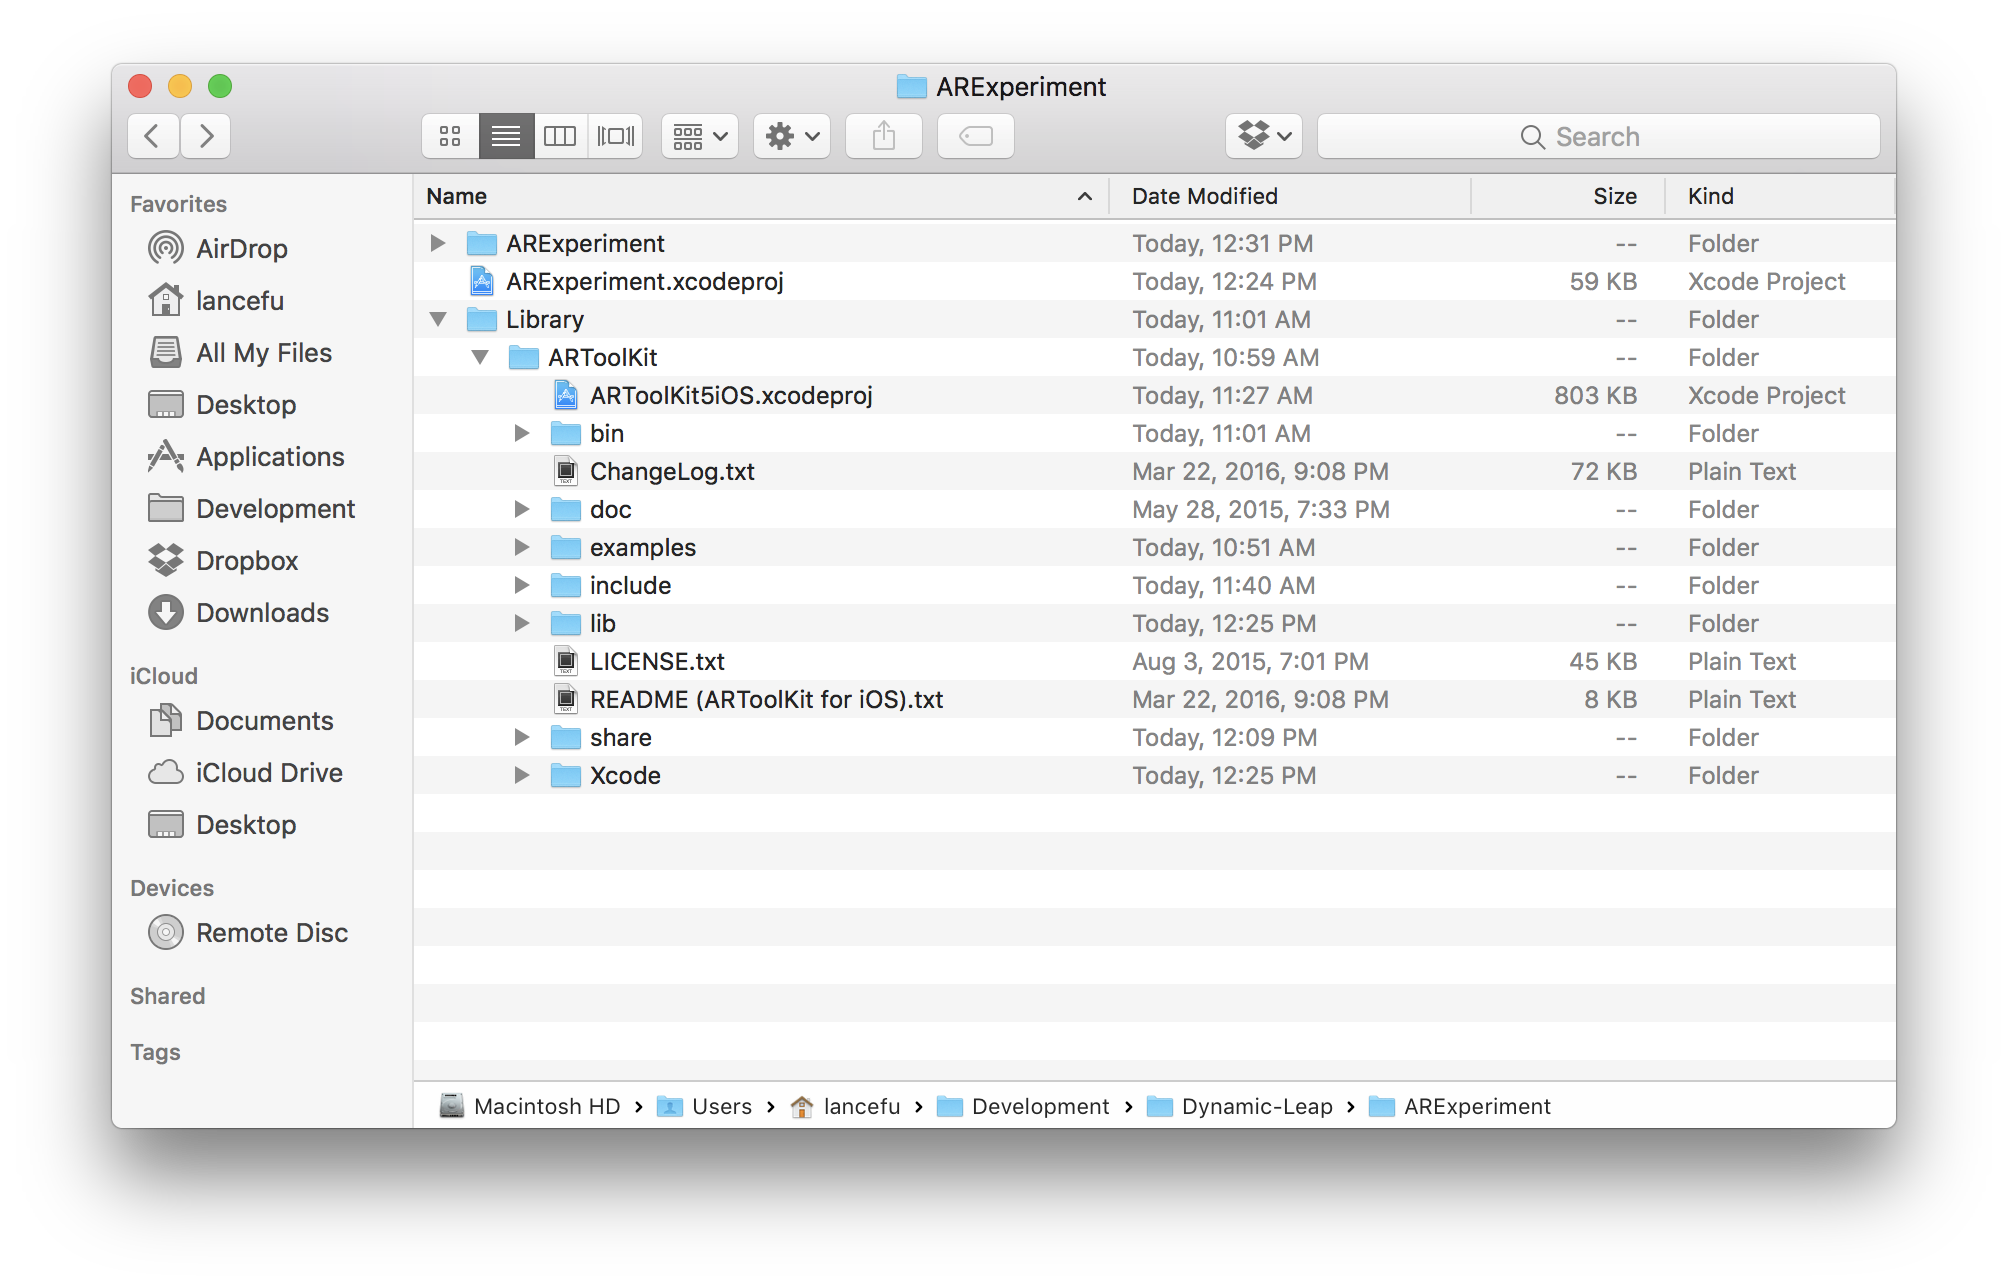The width and height of the screenshot is (2008, 1288).
Task: Click the Share toolbar icon
Action: [883, 136]
